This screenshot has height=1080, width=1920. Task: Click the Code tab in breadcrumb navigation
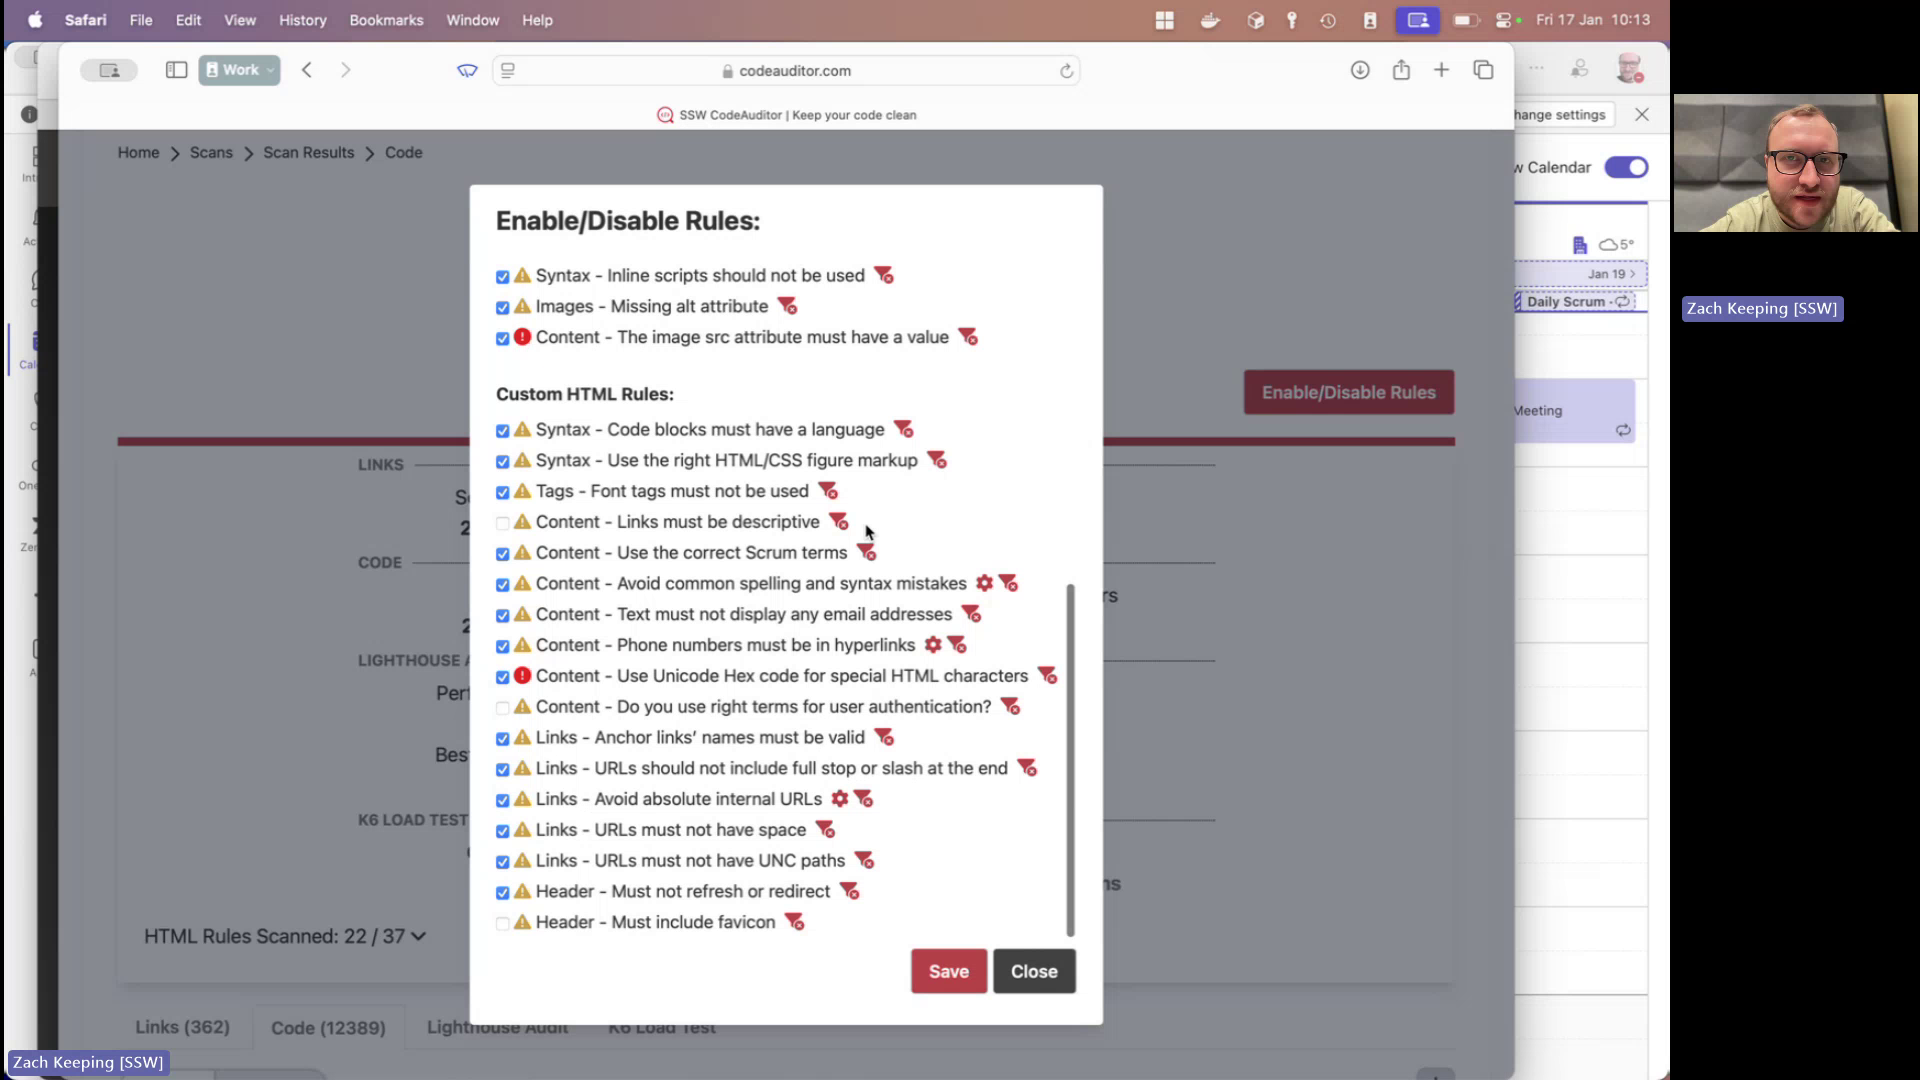404,152
